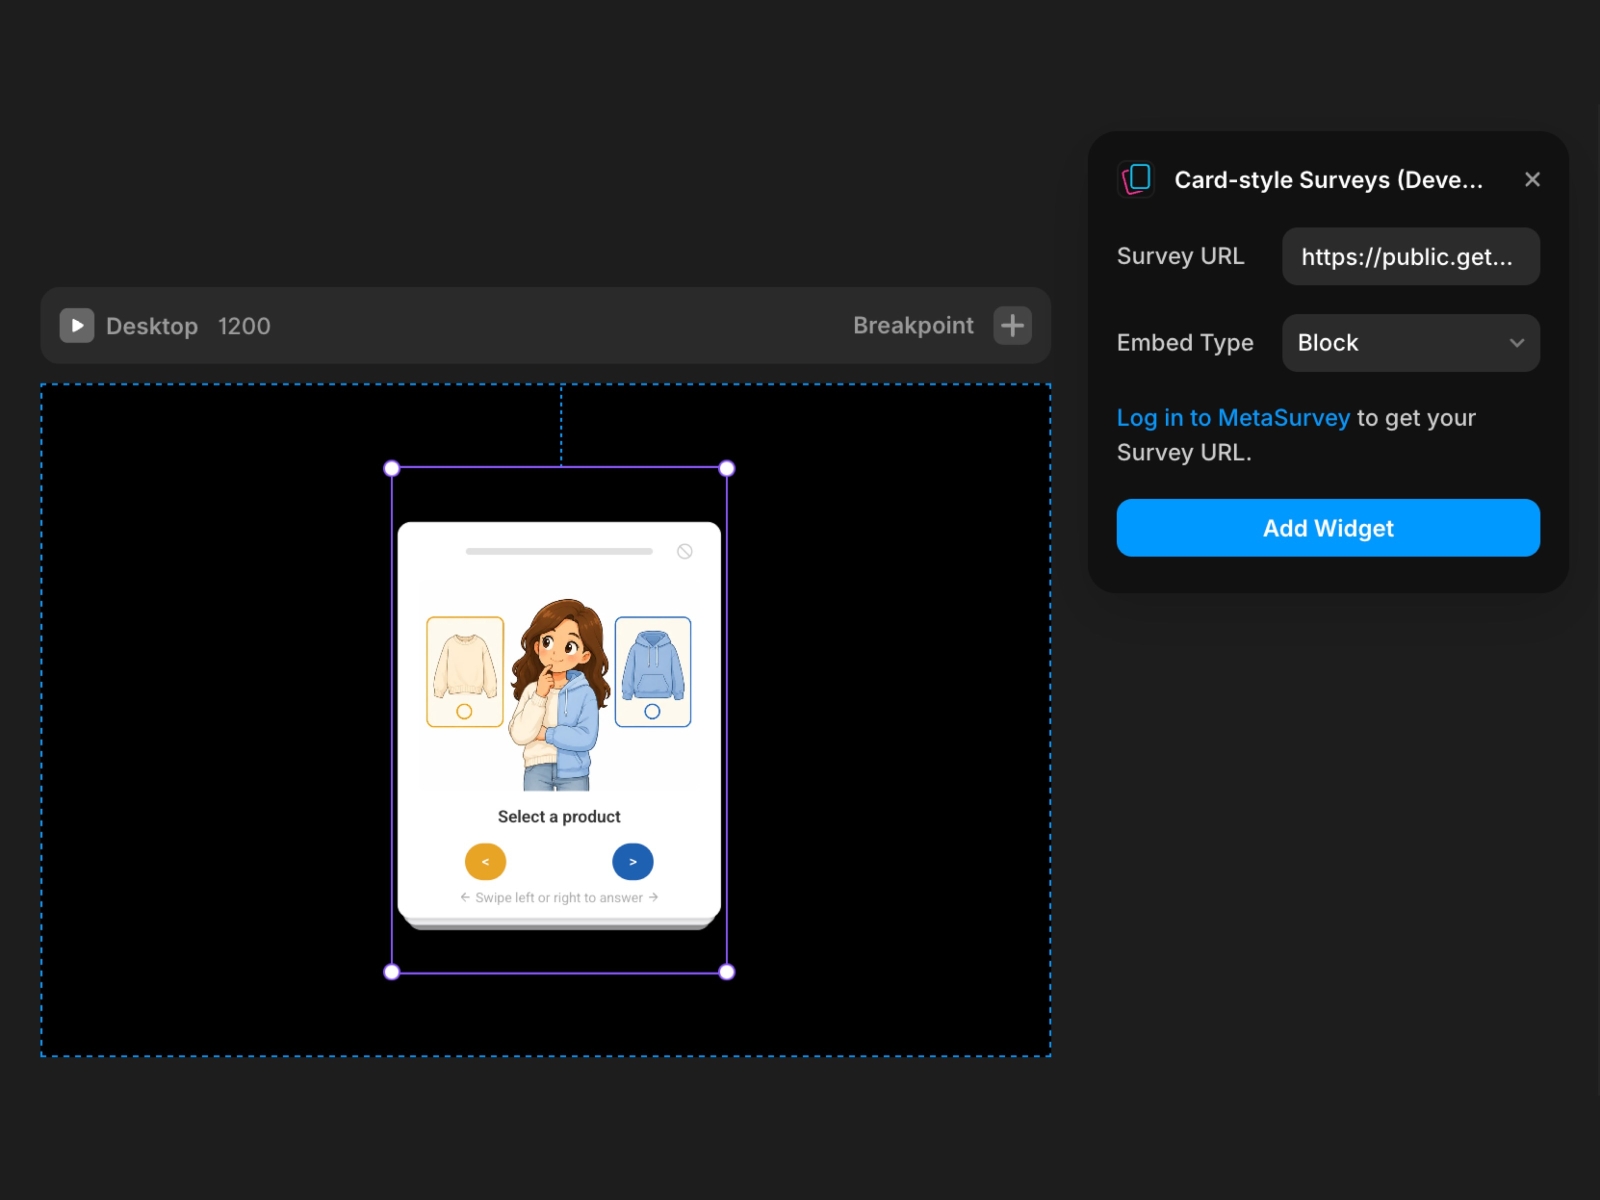The height and width of the screenshot is (1200, 1600).
Task: Click the blue right swipe button
Action: [x=633, y=862]
